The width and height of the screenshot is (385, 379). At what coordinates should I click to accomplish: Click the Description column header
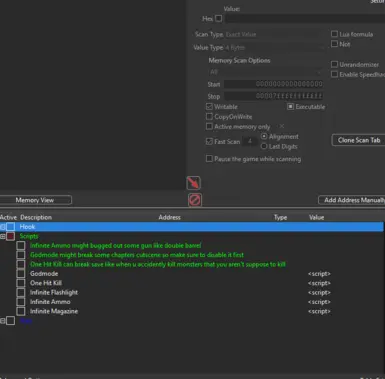coord(36,217)
